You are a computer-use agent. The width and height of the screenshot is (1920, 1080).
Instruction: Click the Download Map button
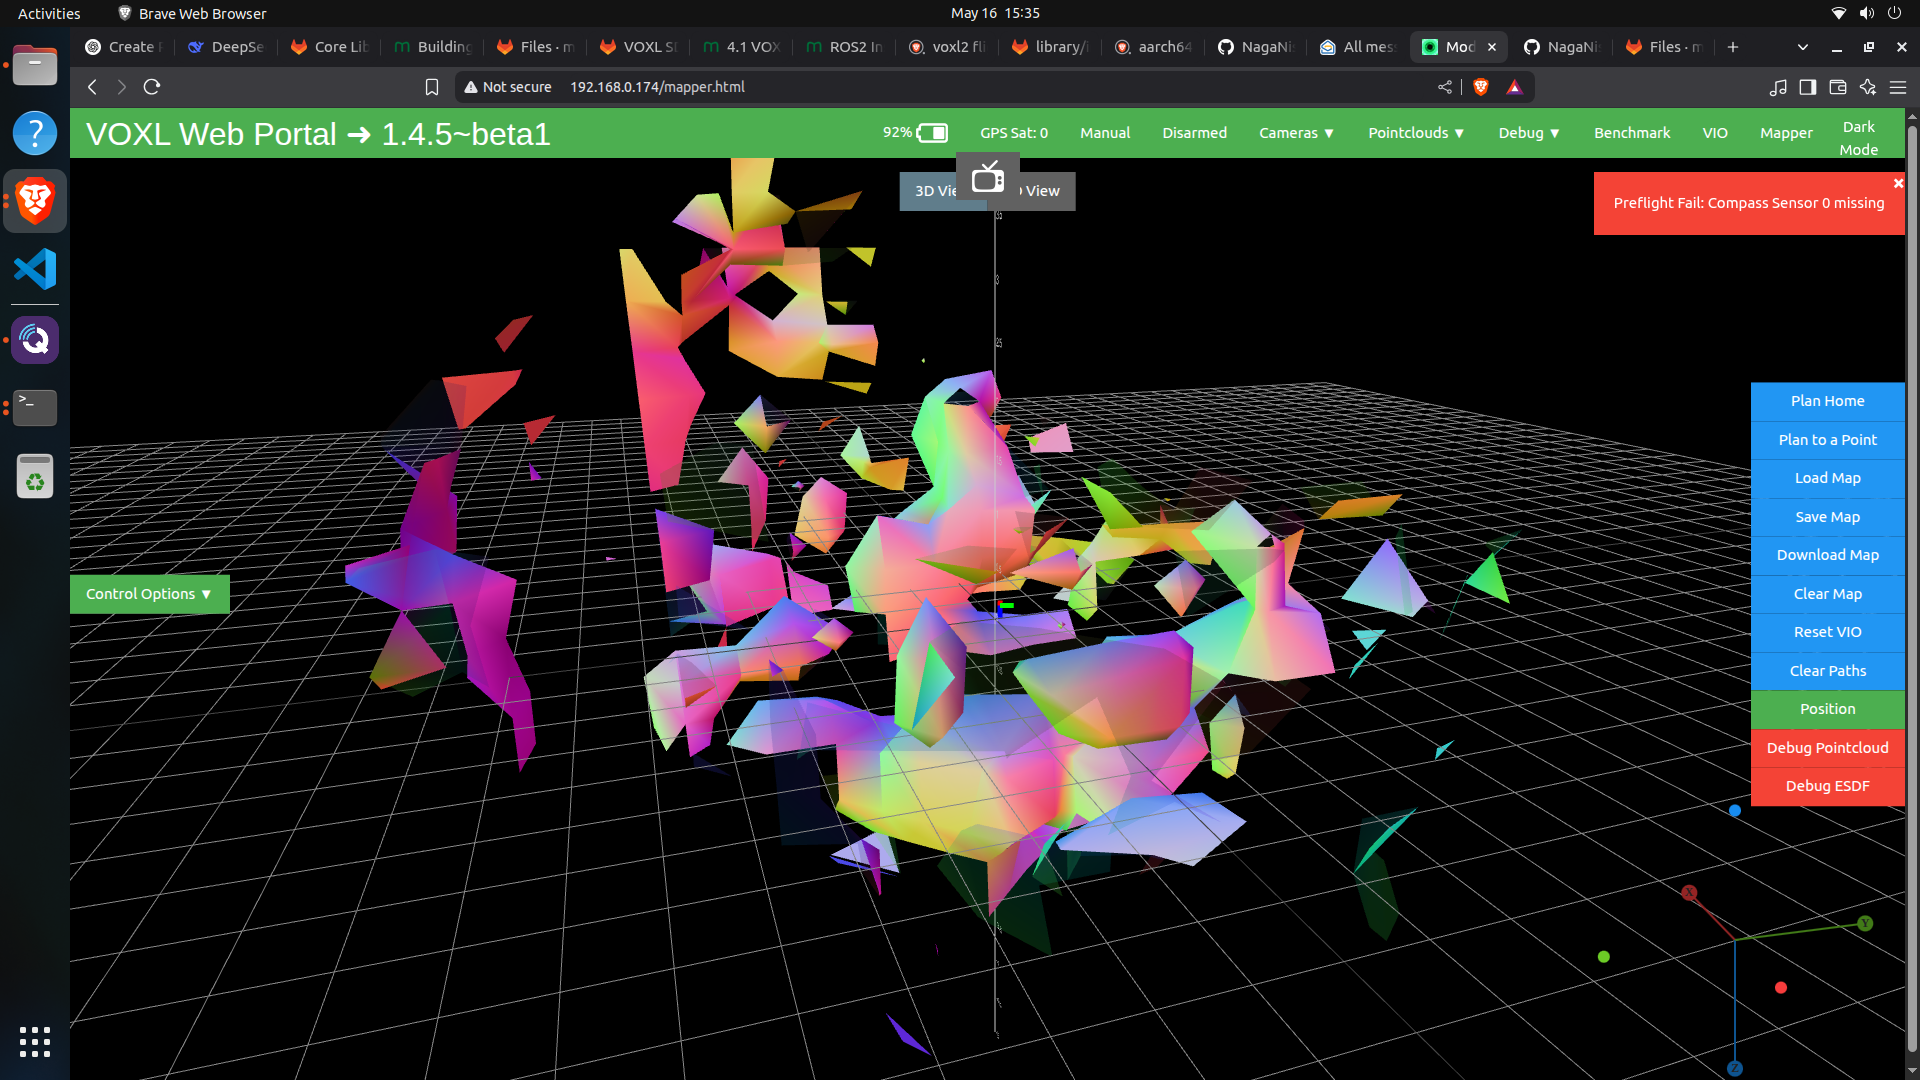click(x=1827, y=555)
